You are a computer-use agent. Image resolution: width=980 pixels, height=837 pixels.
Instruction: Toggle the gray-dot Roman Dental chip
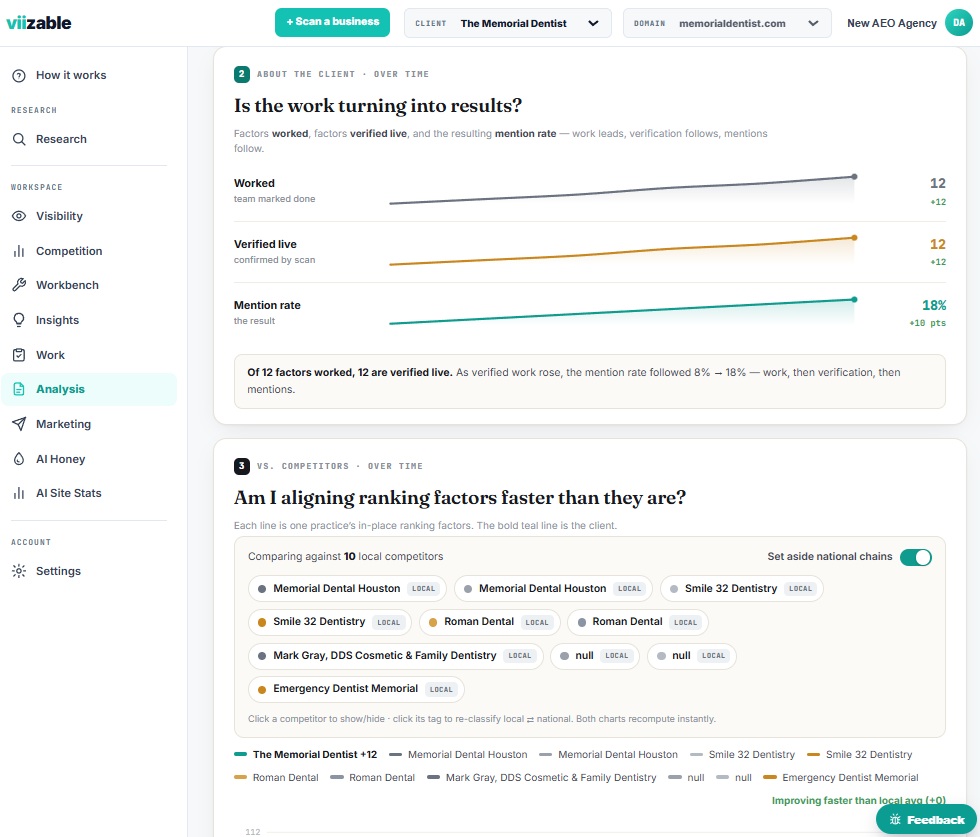coord(638,622)
